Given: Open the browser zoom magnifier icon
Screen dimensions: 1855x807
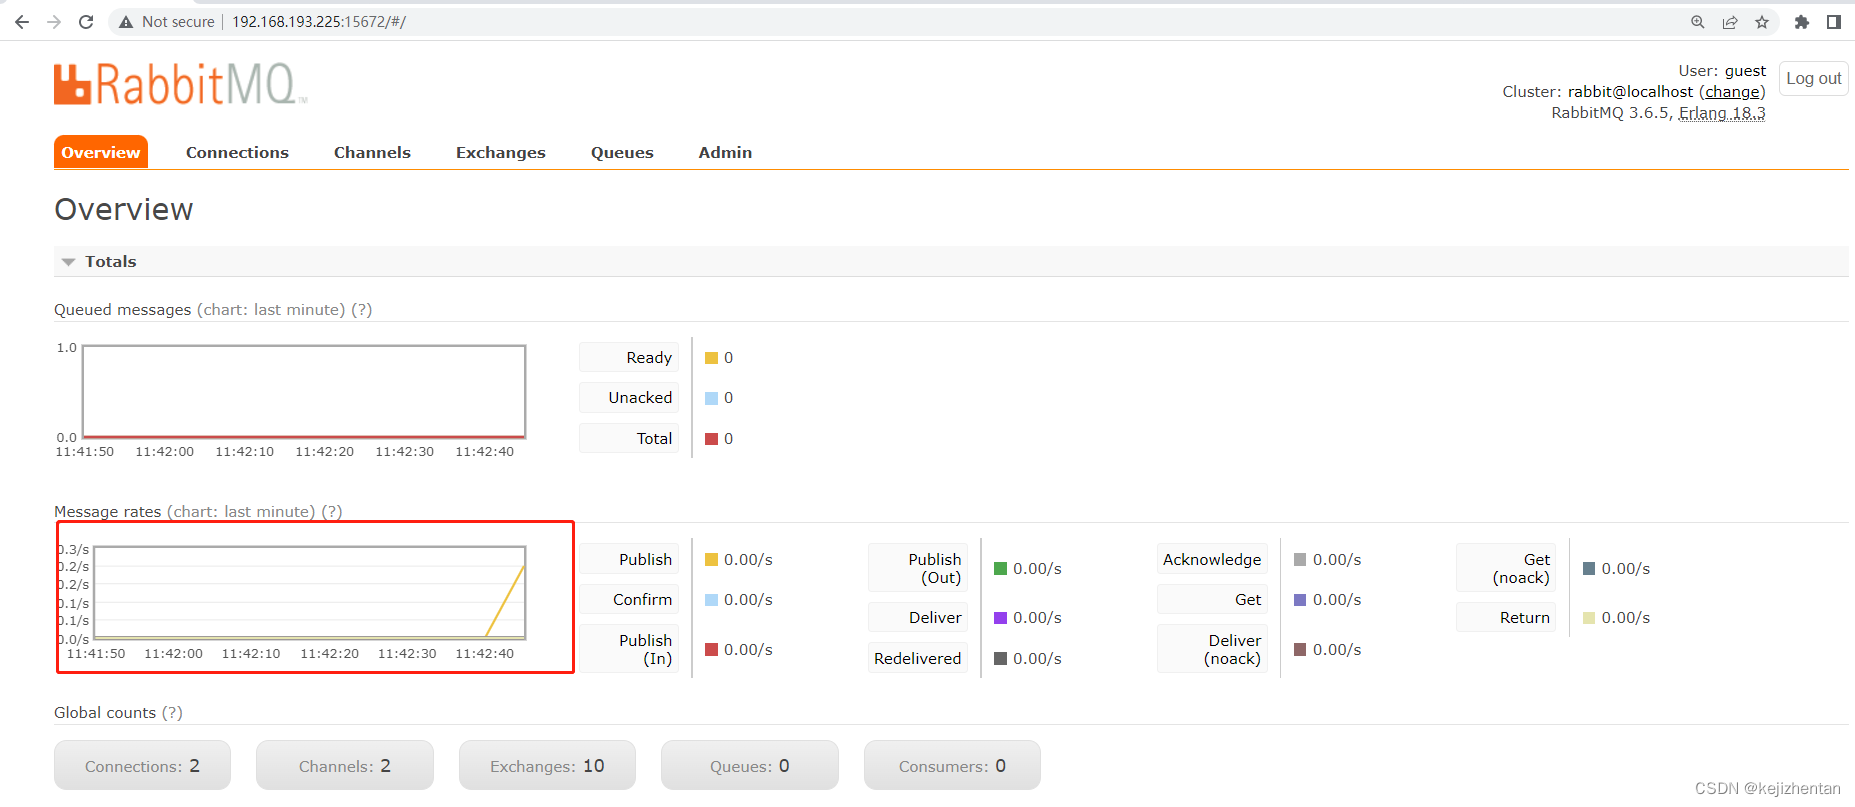Looking at the screenshot, I should tap(1698, 22).
